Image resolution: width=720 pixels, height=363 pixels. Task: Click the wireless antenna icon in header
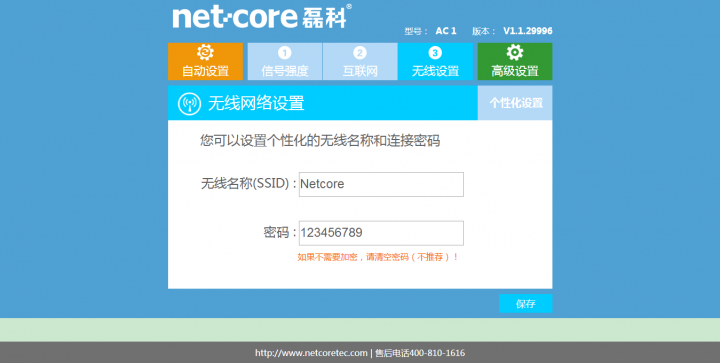click(x=189, y=104)
